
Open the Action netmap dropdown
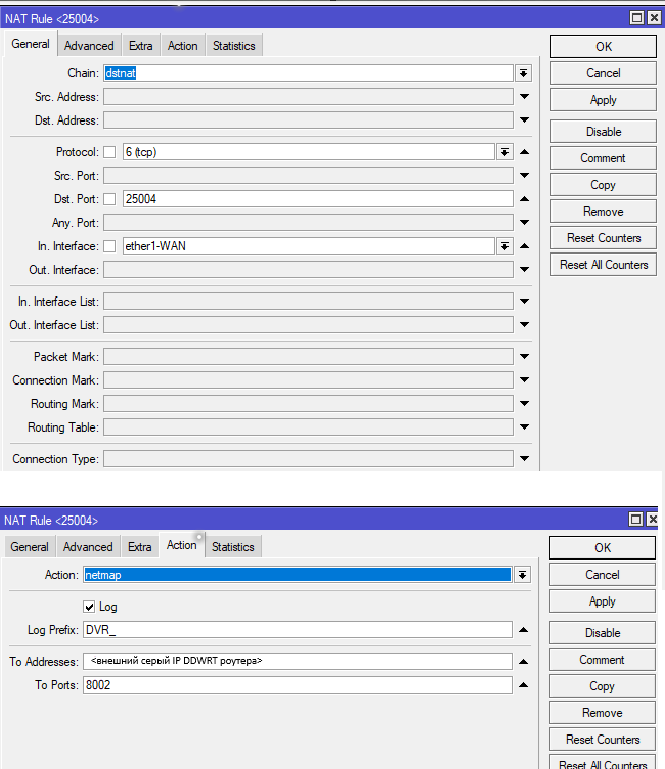click(x=522, y=575)
